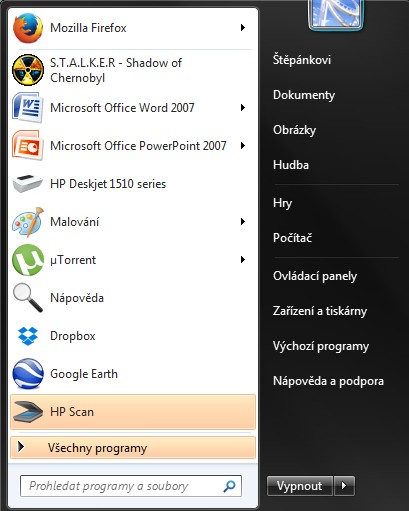Expand the µTorrent jump list arrow

coord(243,260)
